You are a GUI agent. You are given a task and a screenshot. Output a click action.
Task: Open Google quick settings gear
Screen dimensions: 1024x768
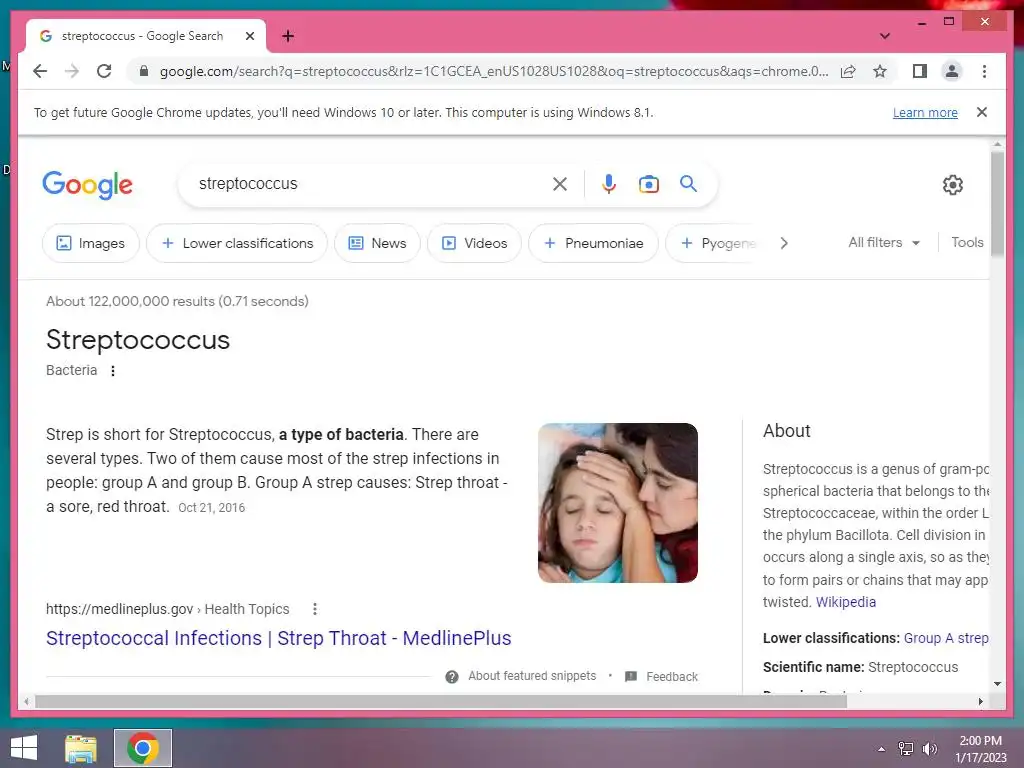pyautogui.click(x=953, y=185)
